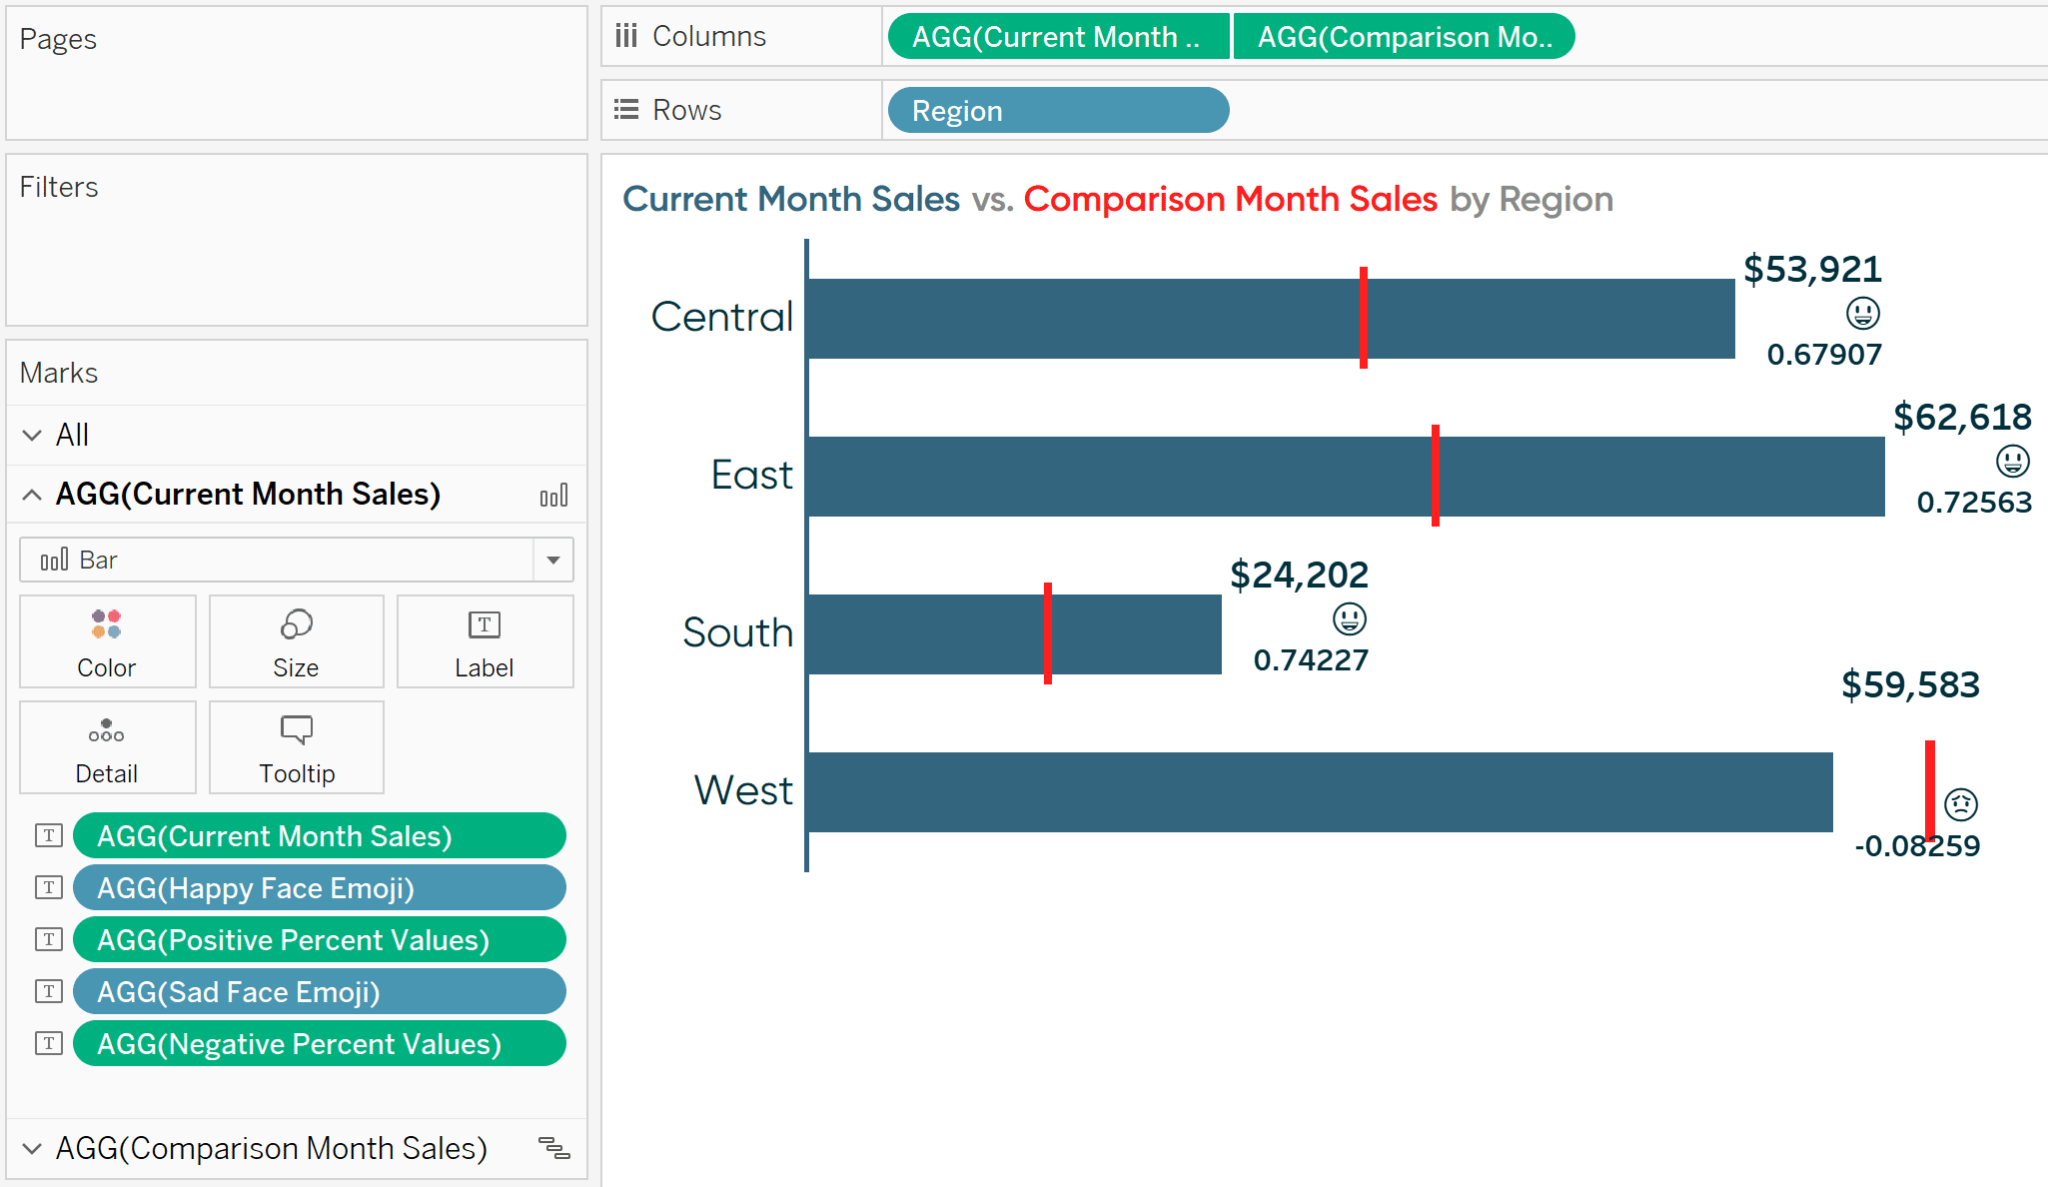Click the Columns shelf icon

click(x=627, y=35)
